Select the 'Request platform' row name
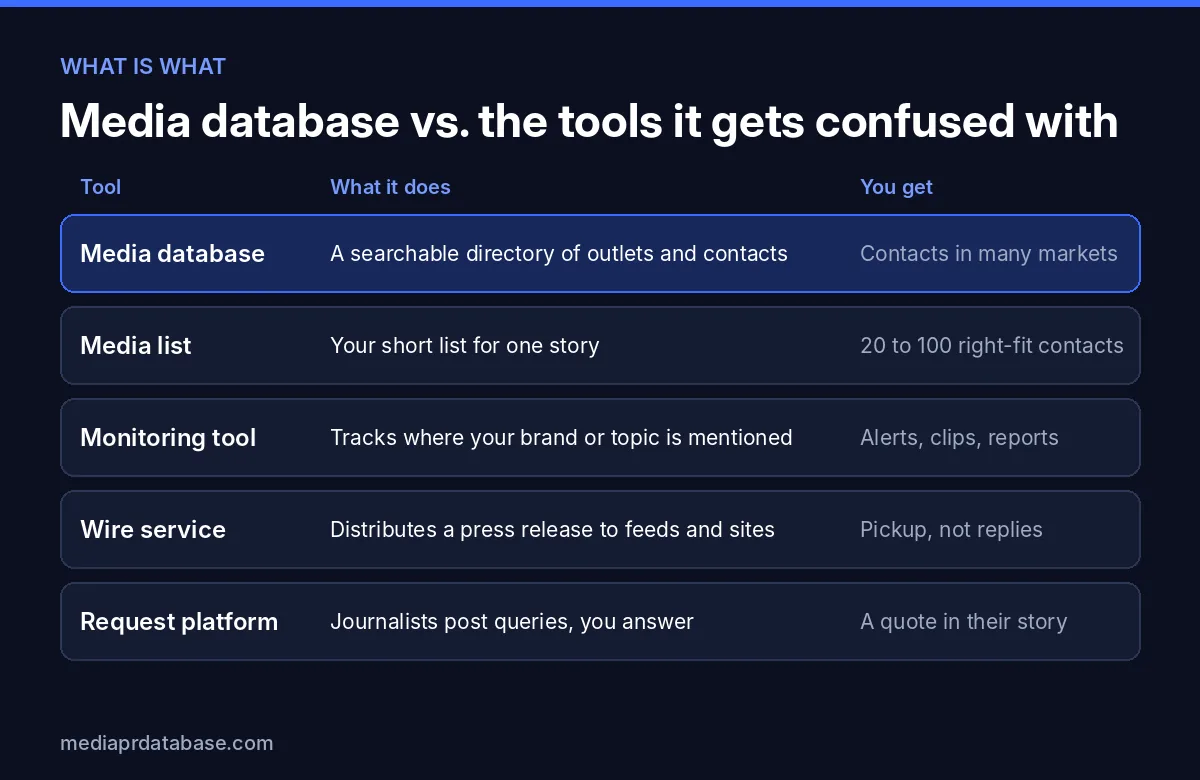The image size is (1200, 780). point(179,622)
